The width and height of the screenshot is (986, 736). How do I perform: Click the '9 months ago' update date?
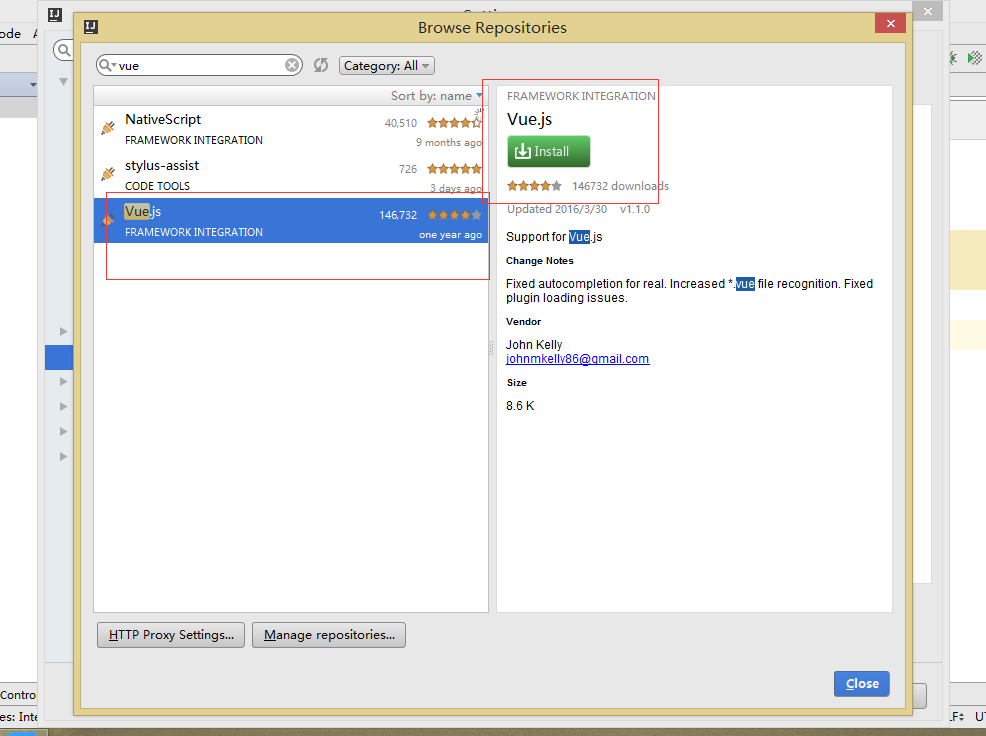tap(448, 143)
